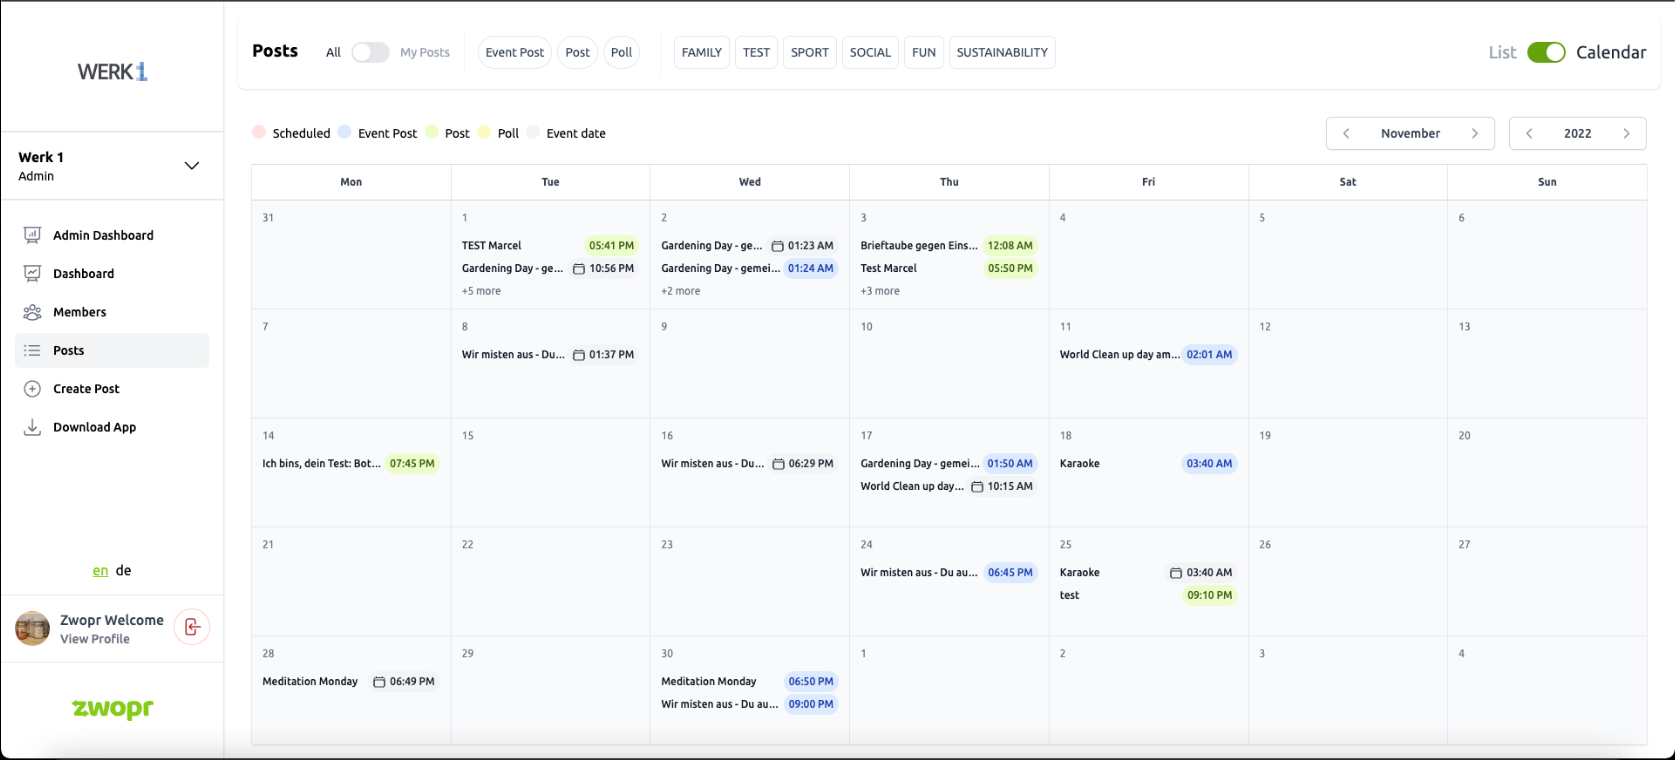Image resolution: width=1675 pixels, height=760 pixels.
Task: Open Create Post menu item
Action: 112,389
